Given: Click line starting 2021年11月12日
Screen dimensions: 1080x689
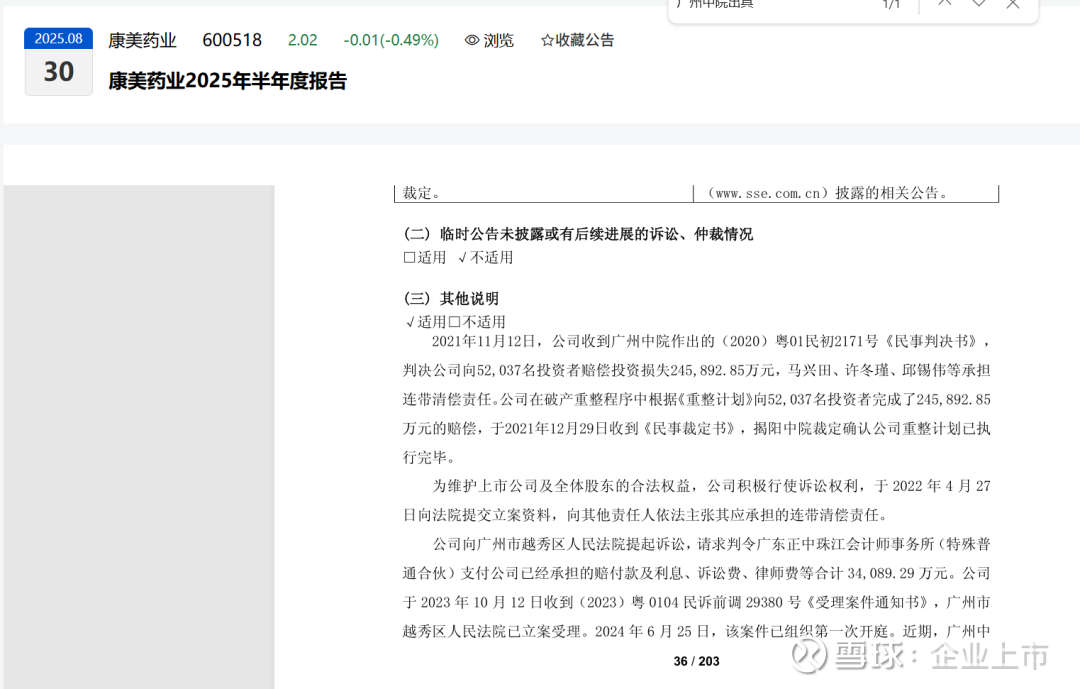Looking at the screenshot, I should pyautogui.click(x=711, y=342).
